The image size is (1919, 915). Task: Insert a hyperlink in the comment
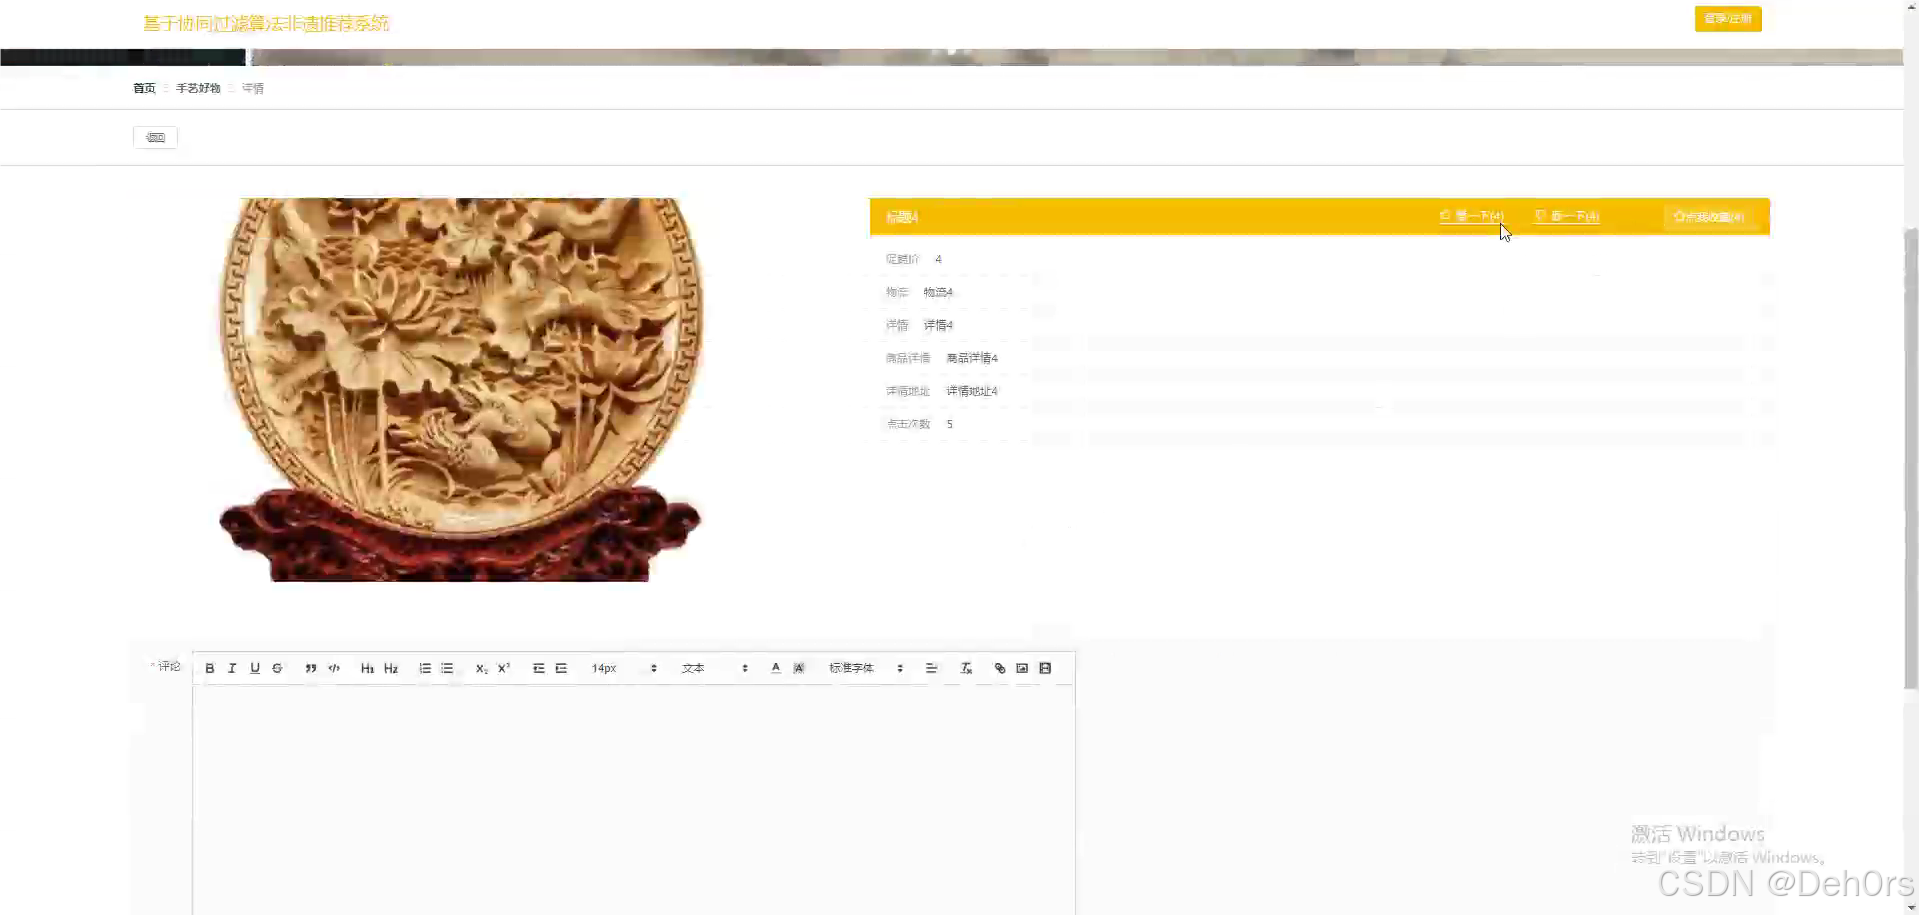tap(1000, 668)
